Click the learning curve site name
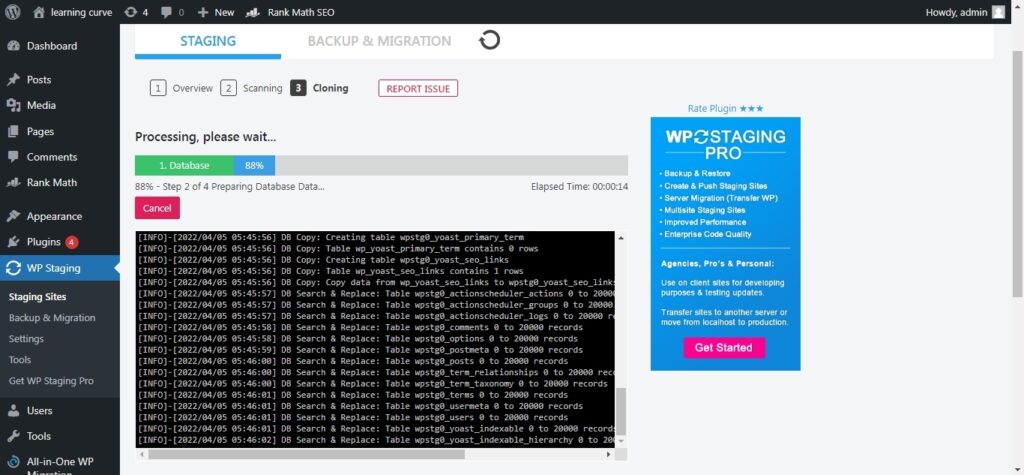Screen dimensions: 1024x475 pyautogui.click(x=81, y=12)
